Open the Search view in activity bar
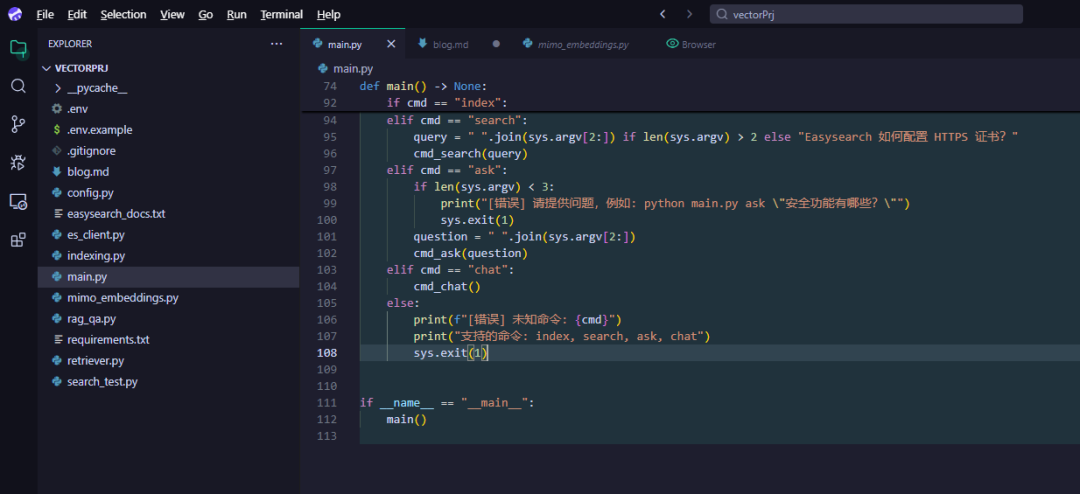 (x=19, y=86)
